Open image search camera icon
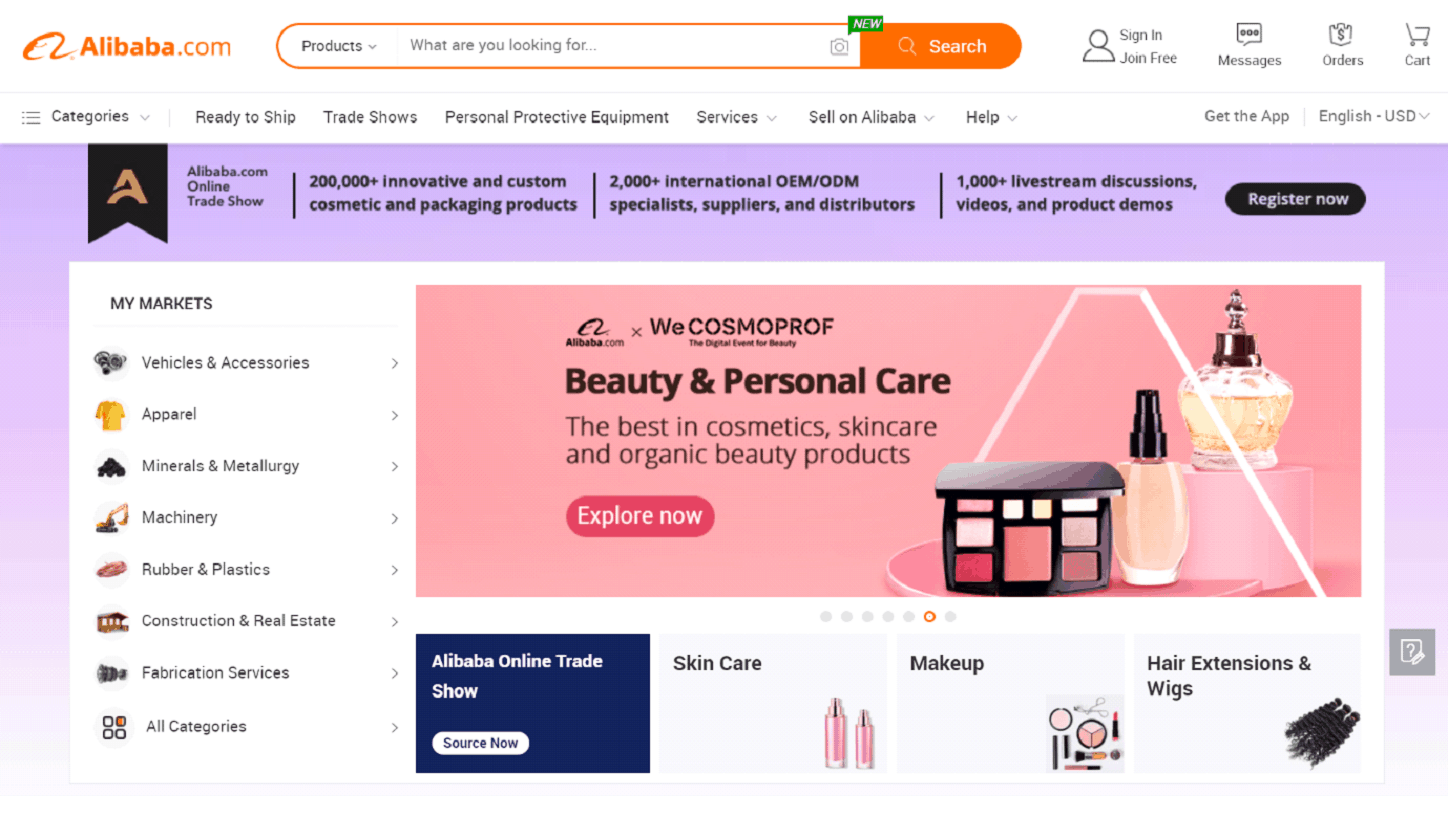The height and width of the screenshot is (816, 1448). pyautogui.click(x=839, y=47)
